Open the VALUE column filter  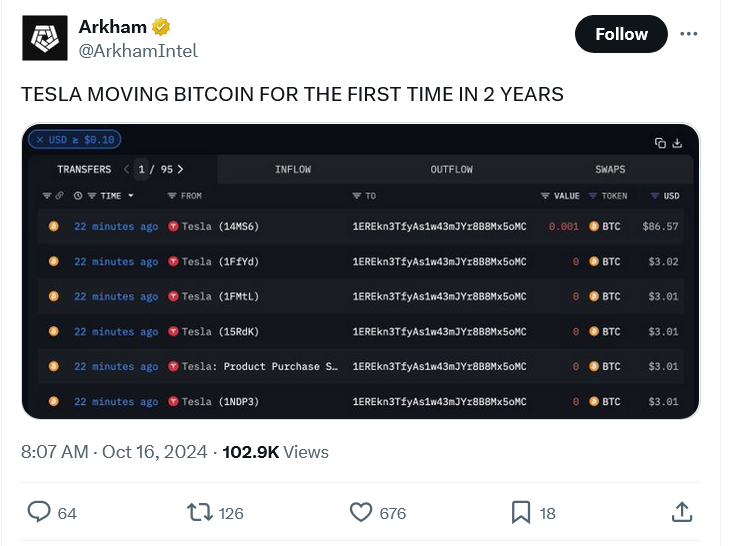[545, 196]
